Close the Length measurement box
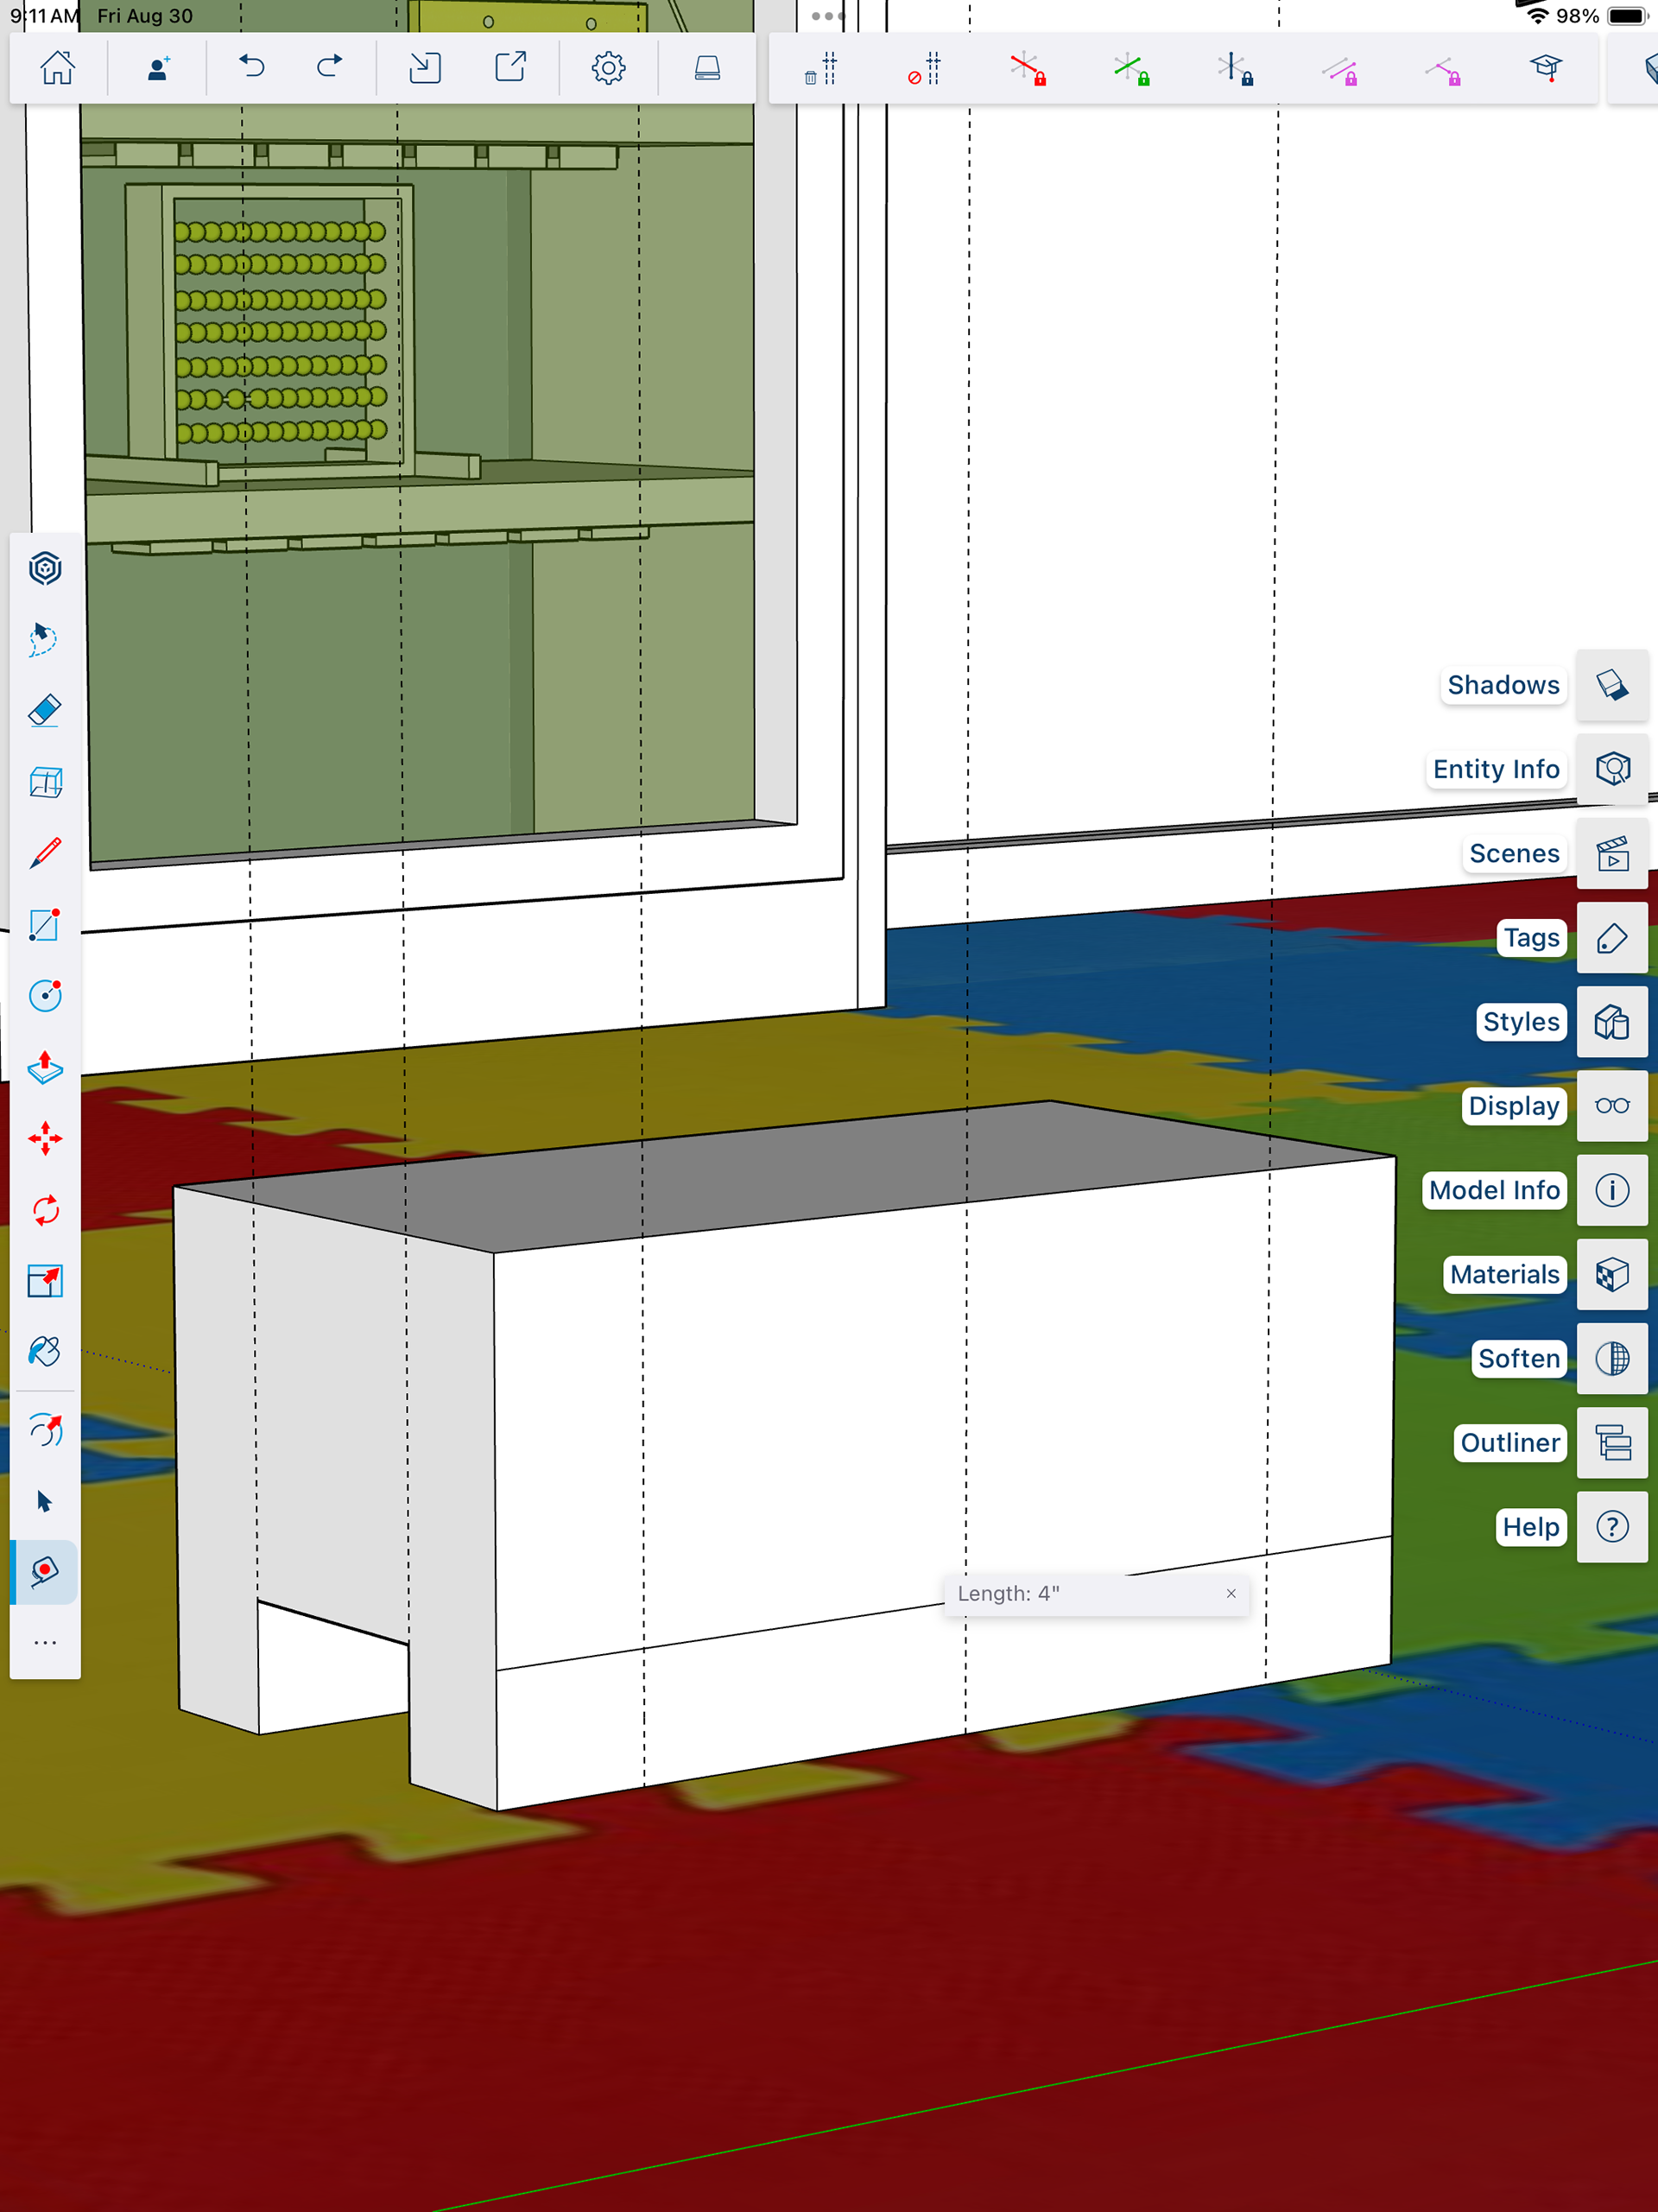The image size is (1658, 2212). pyautogui.click(x=1231, y=1594)
